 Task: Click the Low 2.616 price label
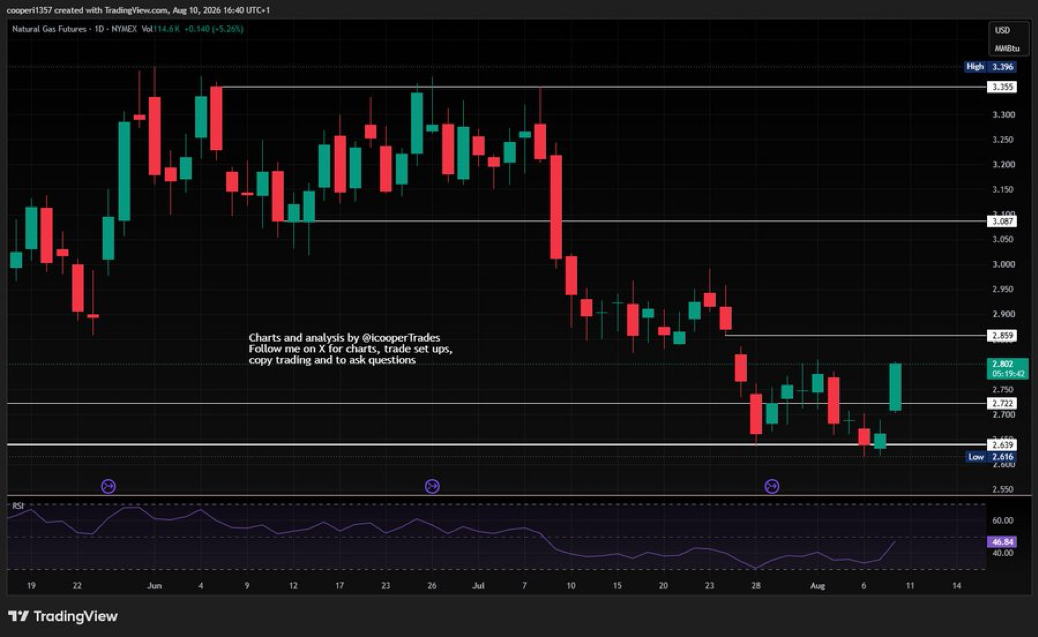coord(991,457)
